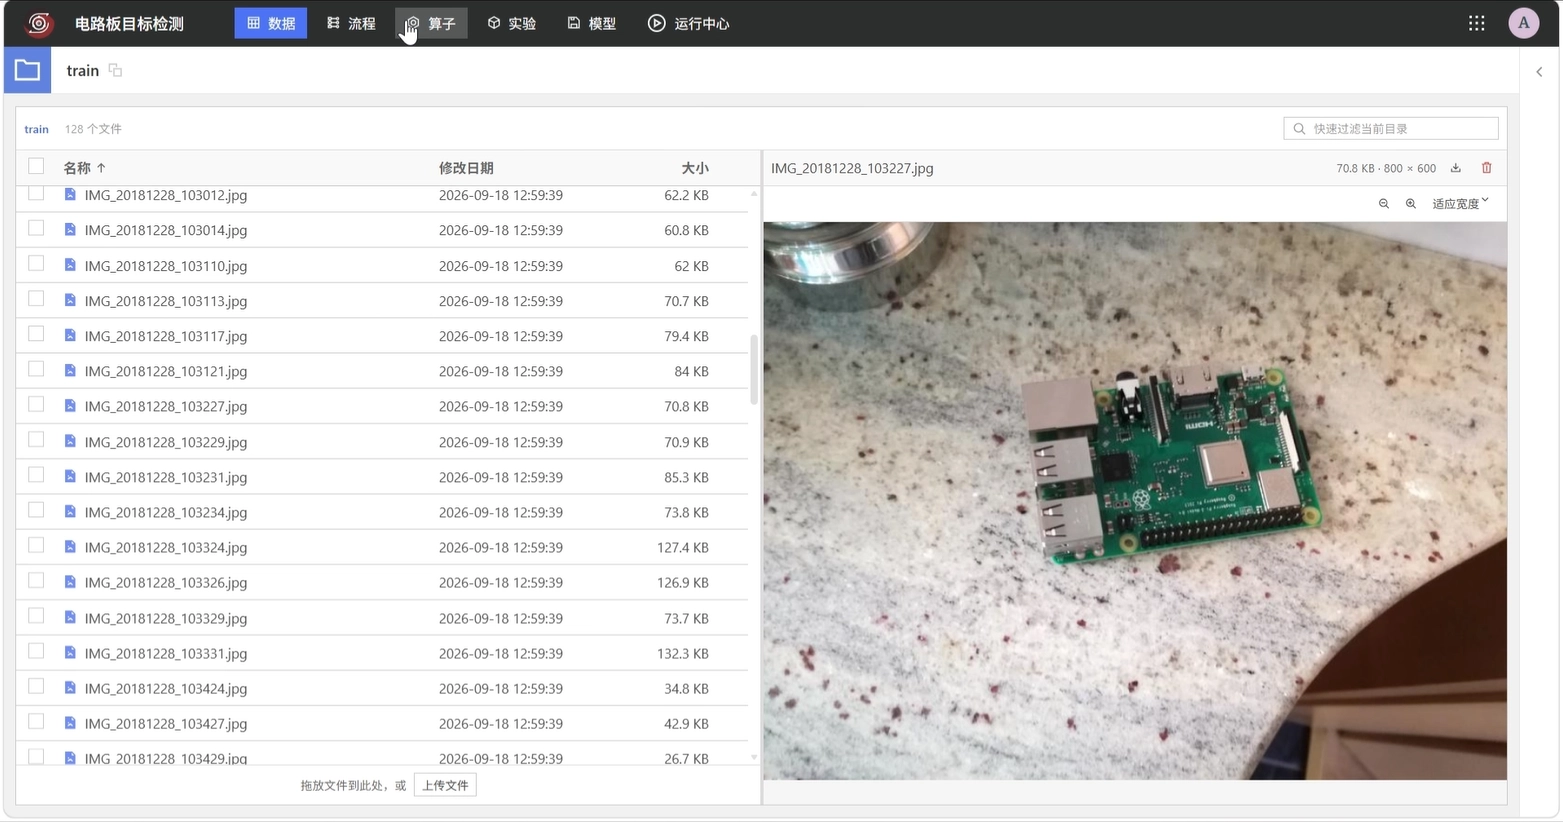This screenshot has width=1563, height=822.
Task: Select checkbox next to IMG_20181228_103324.jpg
Action: pyautogui.click(x=36, y=546)
